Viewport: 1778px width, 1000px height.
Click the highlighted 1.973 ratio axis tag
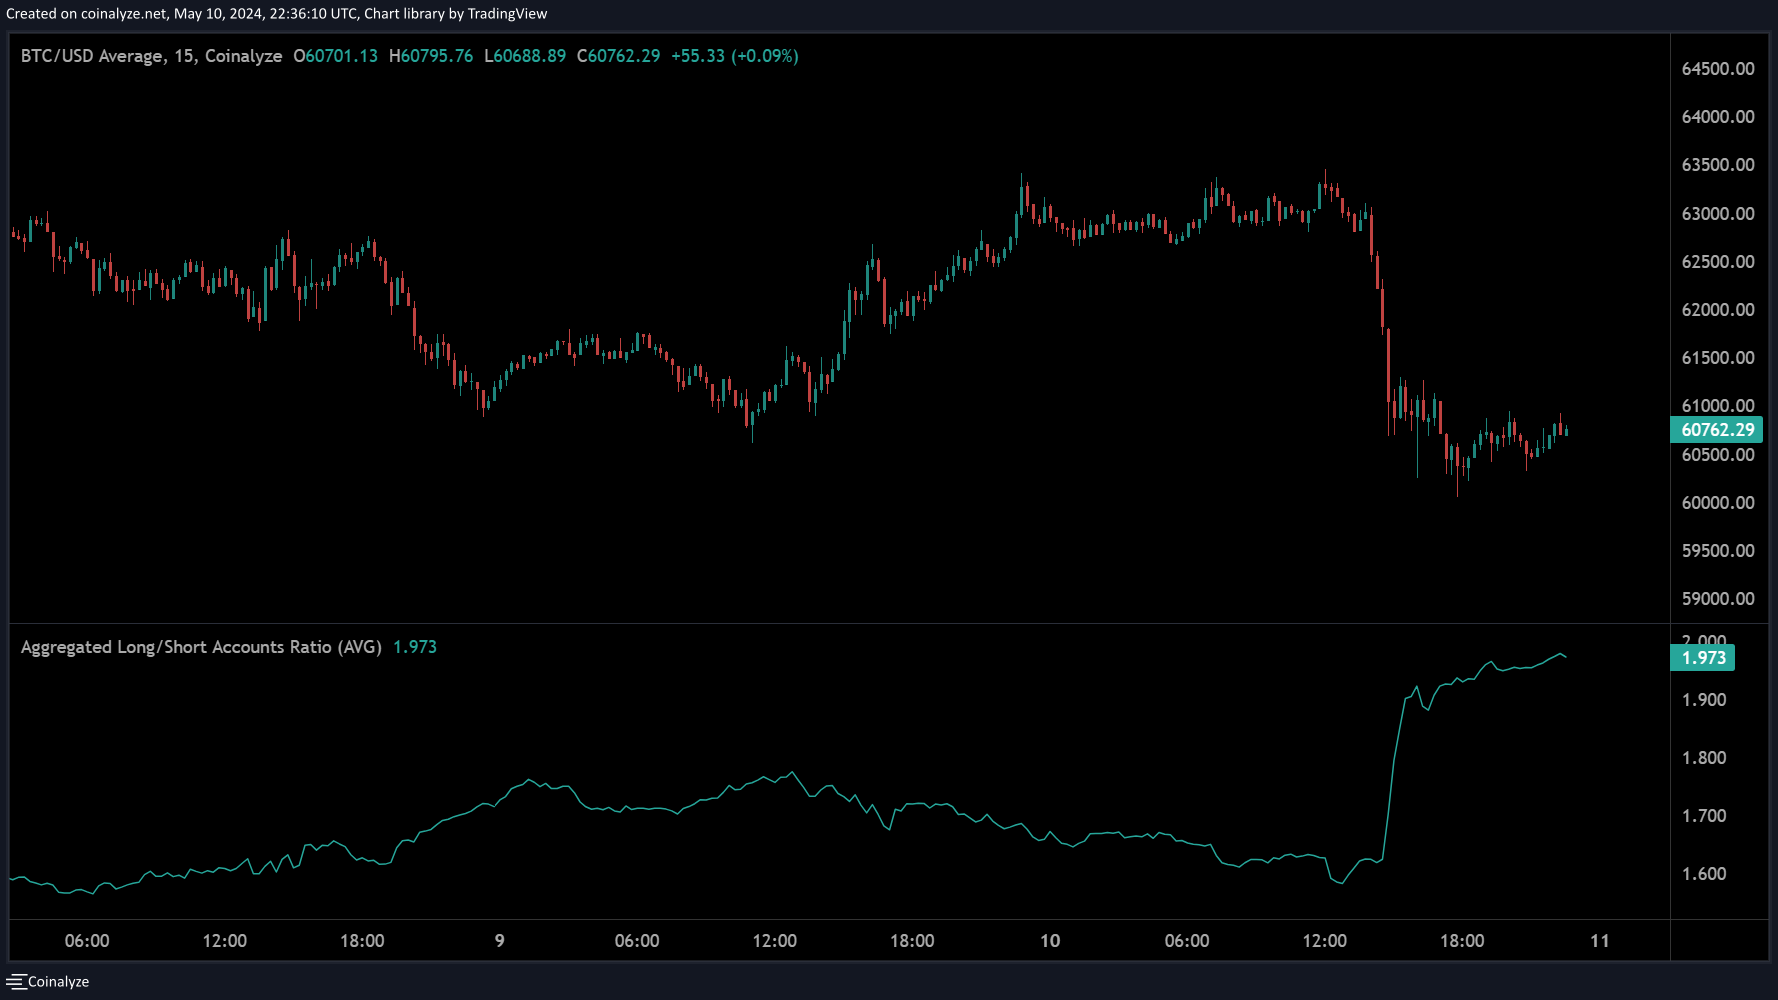click(1703, 658)
